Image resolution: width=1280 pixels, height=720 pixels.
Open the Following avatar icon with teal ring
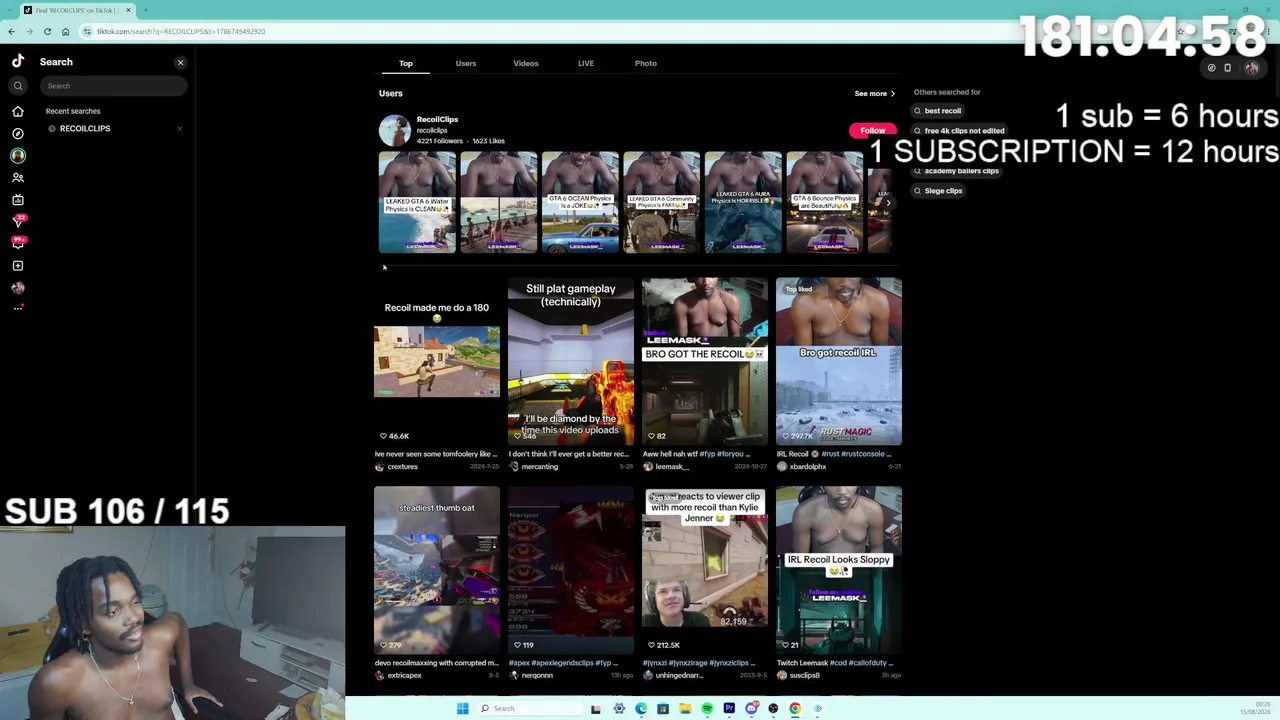point(18,155)
